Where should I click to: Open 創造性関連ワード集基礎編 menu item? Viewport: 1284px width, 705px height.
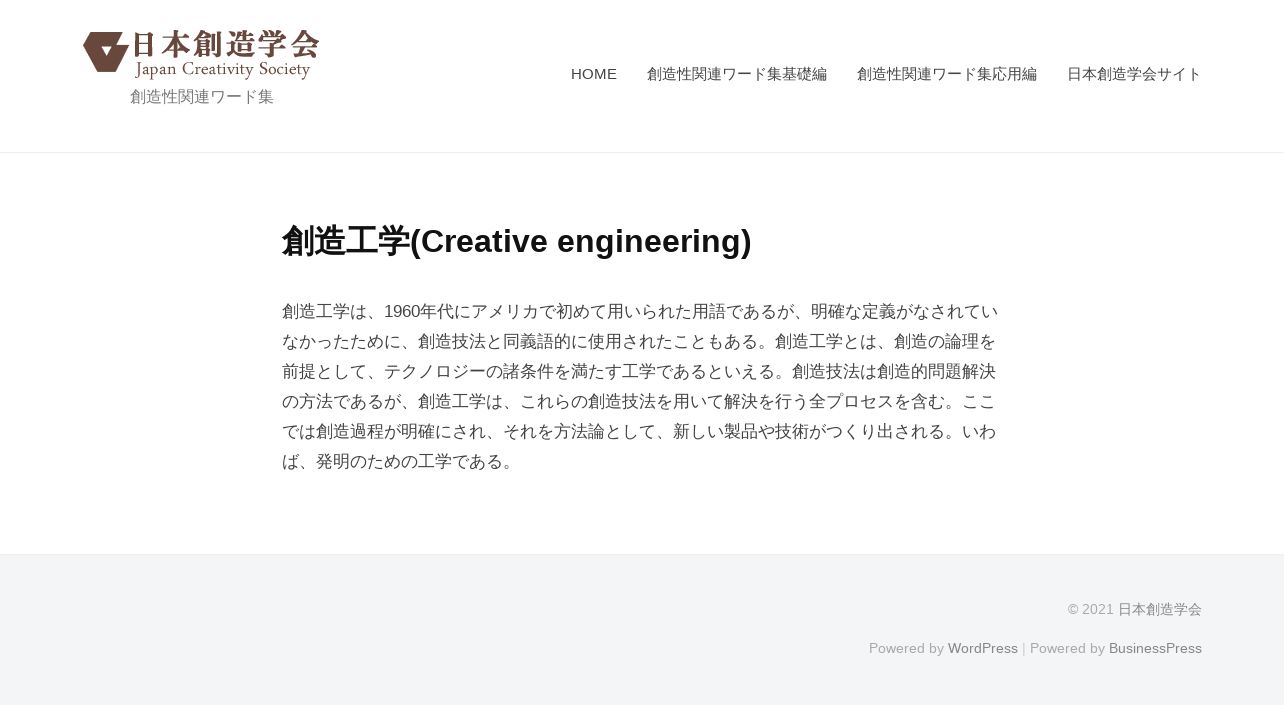(737, 74)
